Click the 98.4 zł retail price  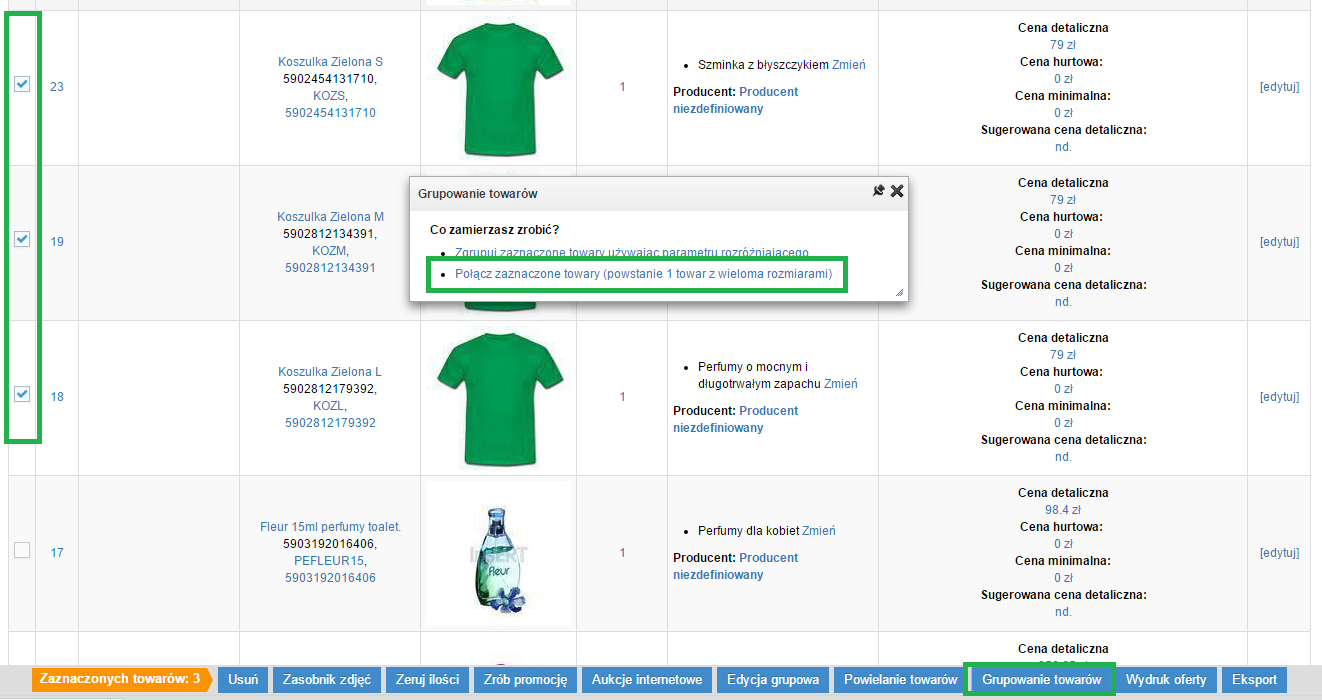pyautogui.click(x=1063, y=510)
